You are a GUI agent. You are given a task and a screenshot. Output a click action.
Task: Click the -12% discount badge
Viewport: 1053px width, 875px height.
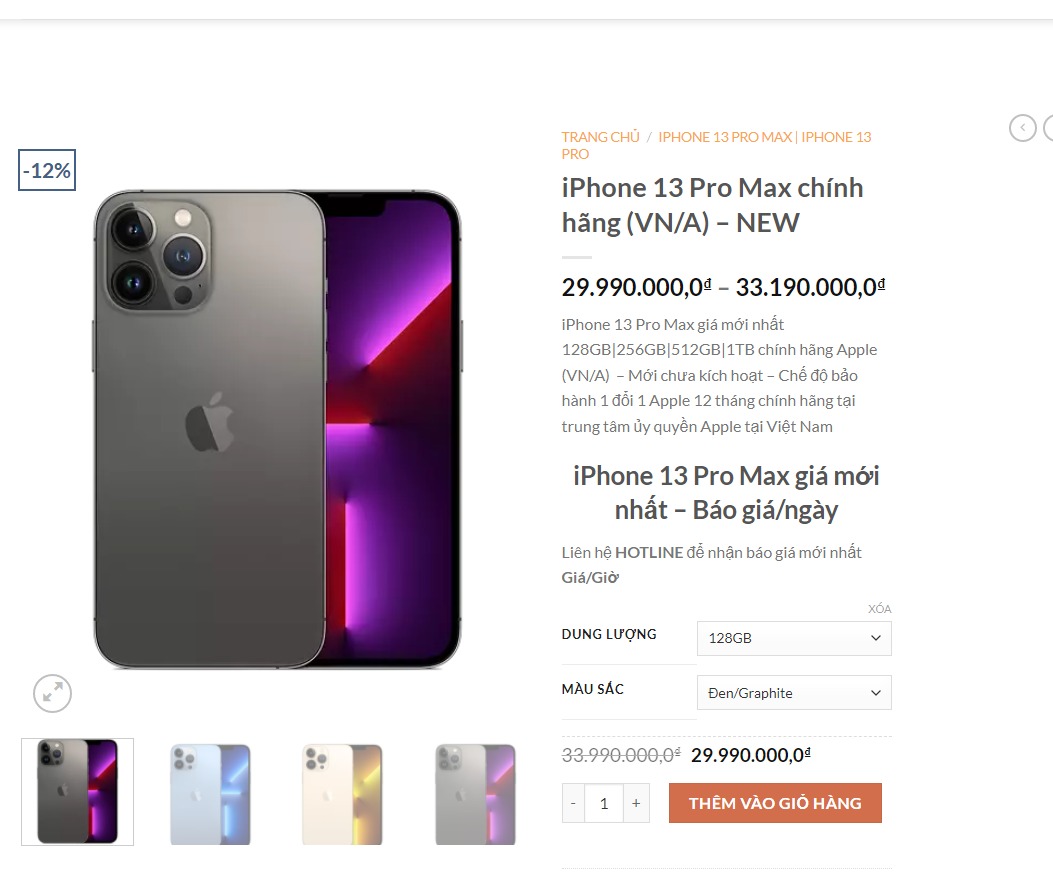pos(47,170)
